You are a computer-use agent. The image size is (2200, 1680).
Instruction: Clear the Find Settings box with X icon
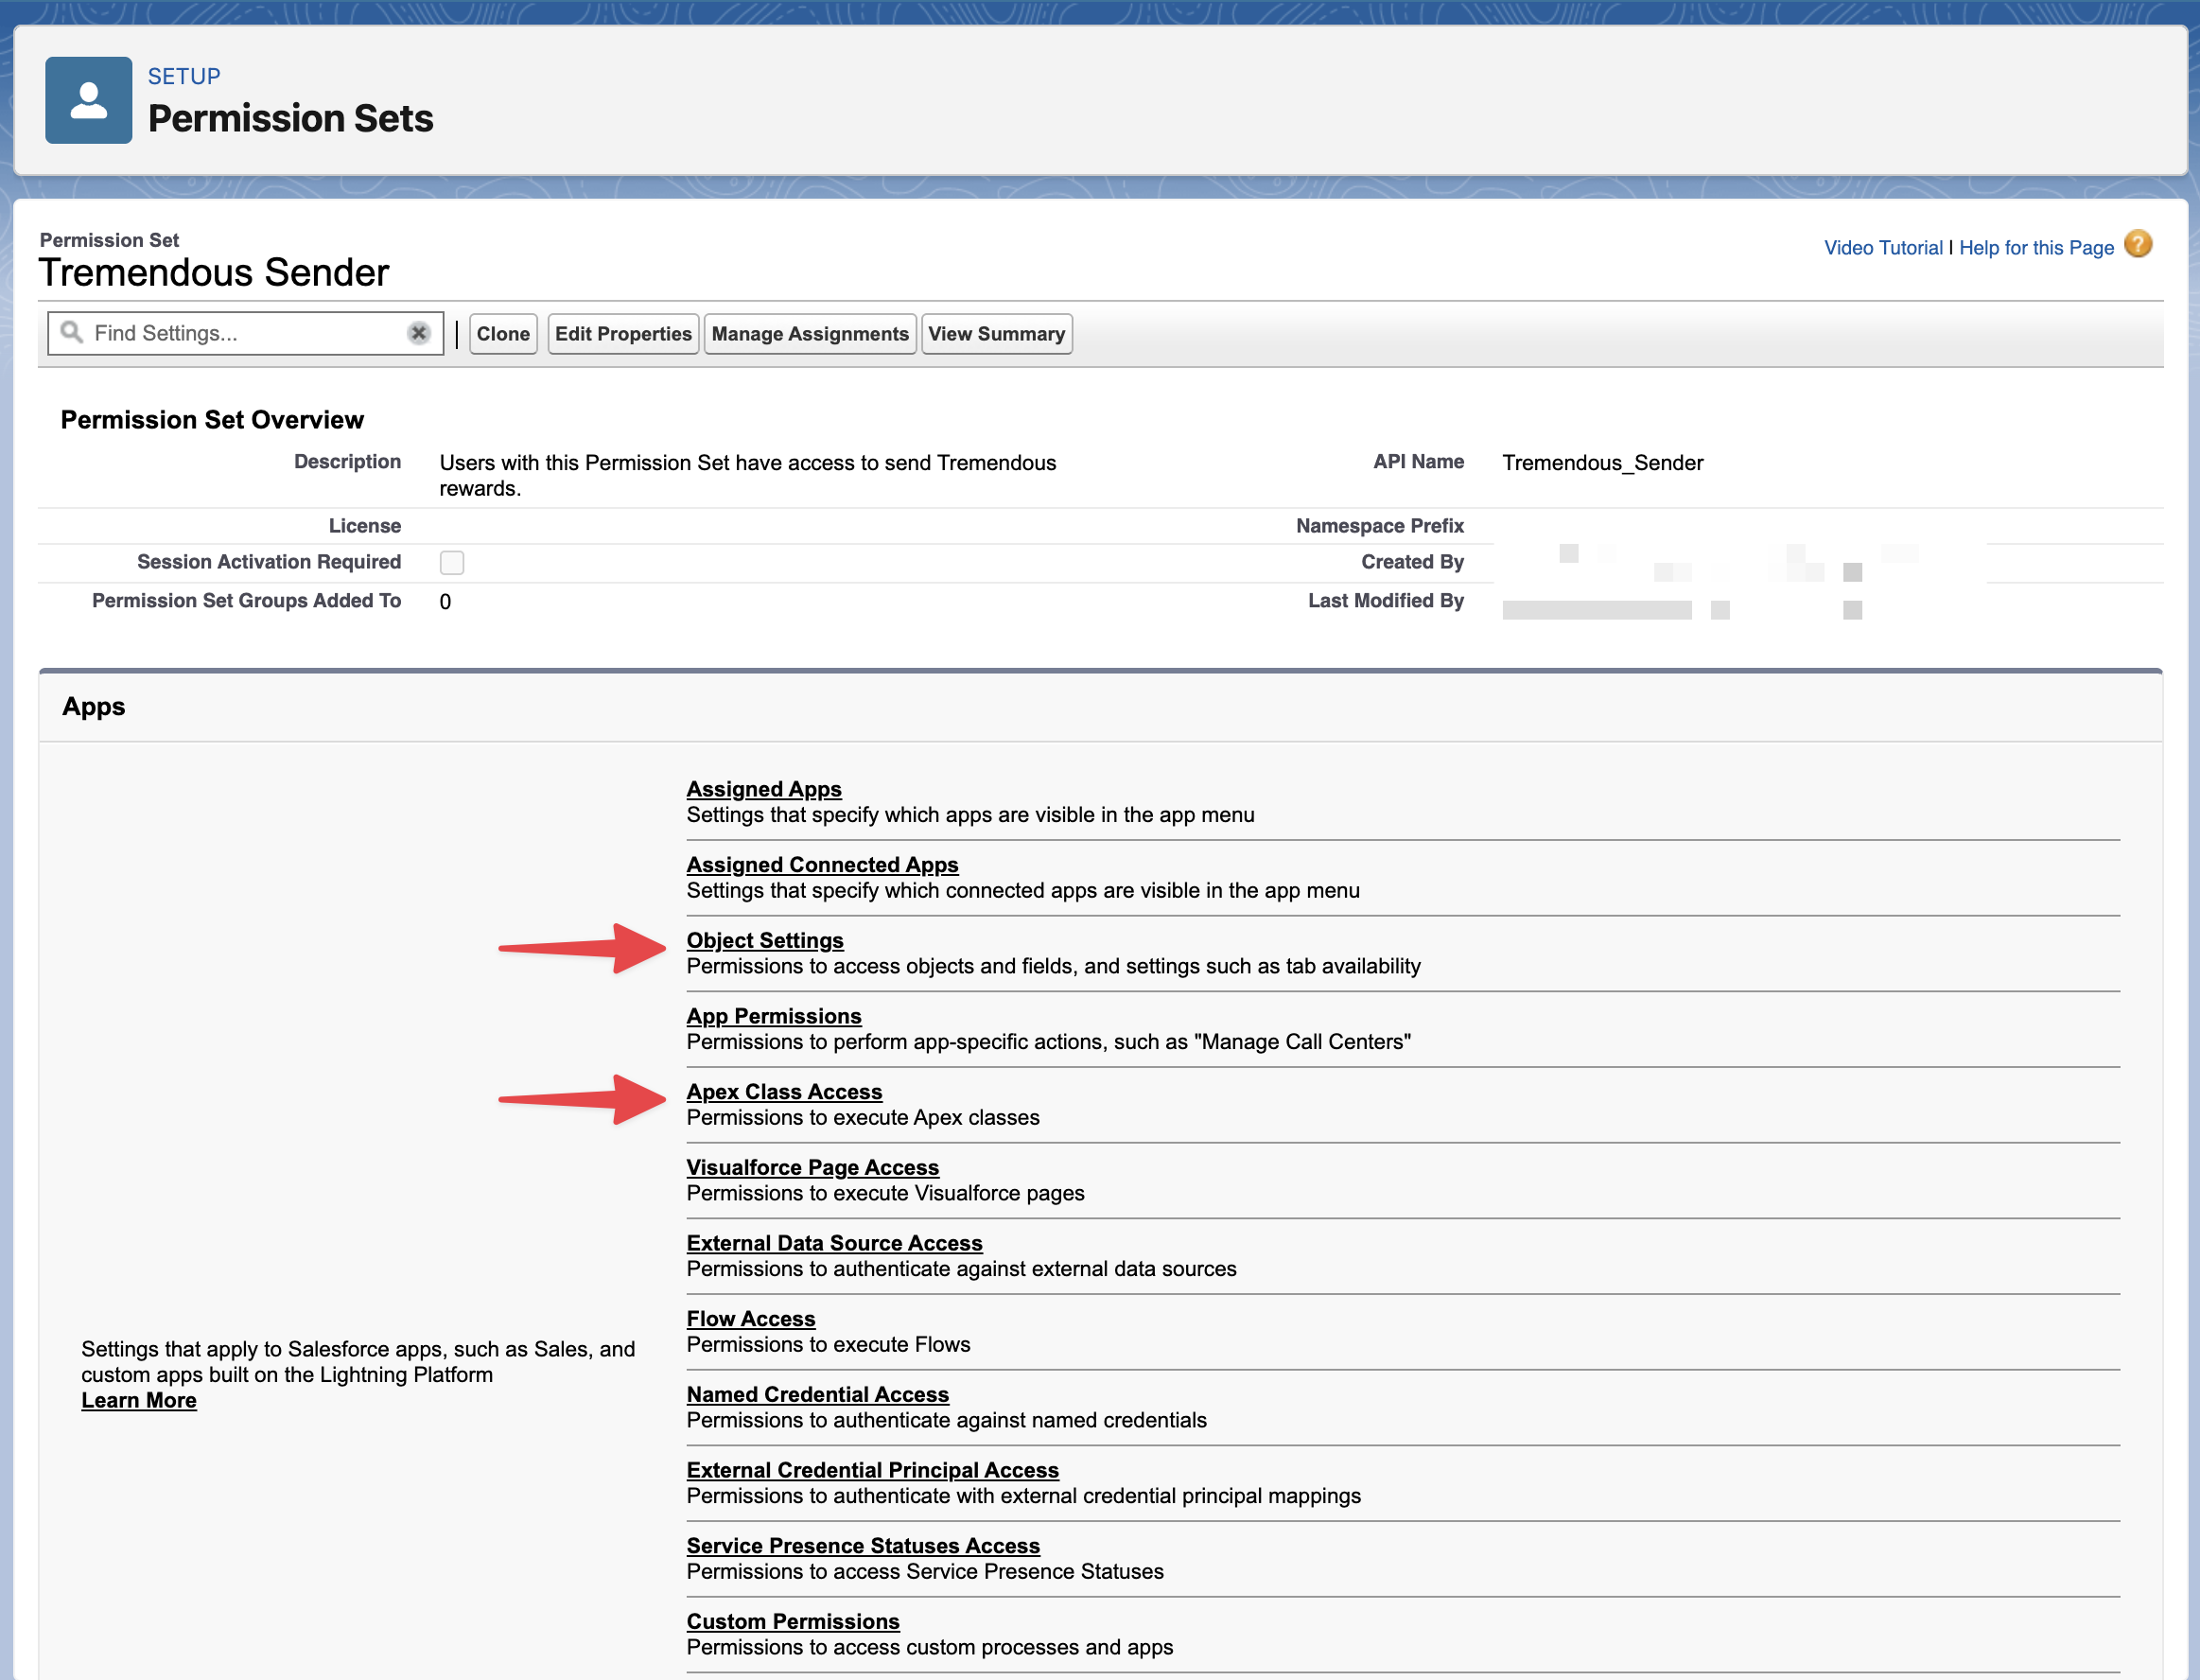pos(419,333)
